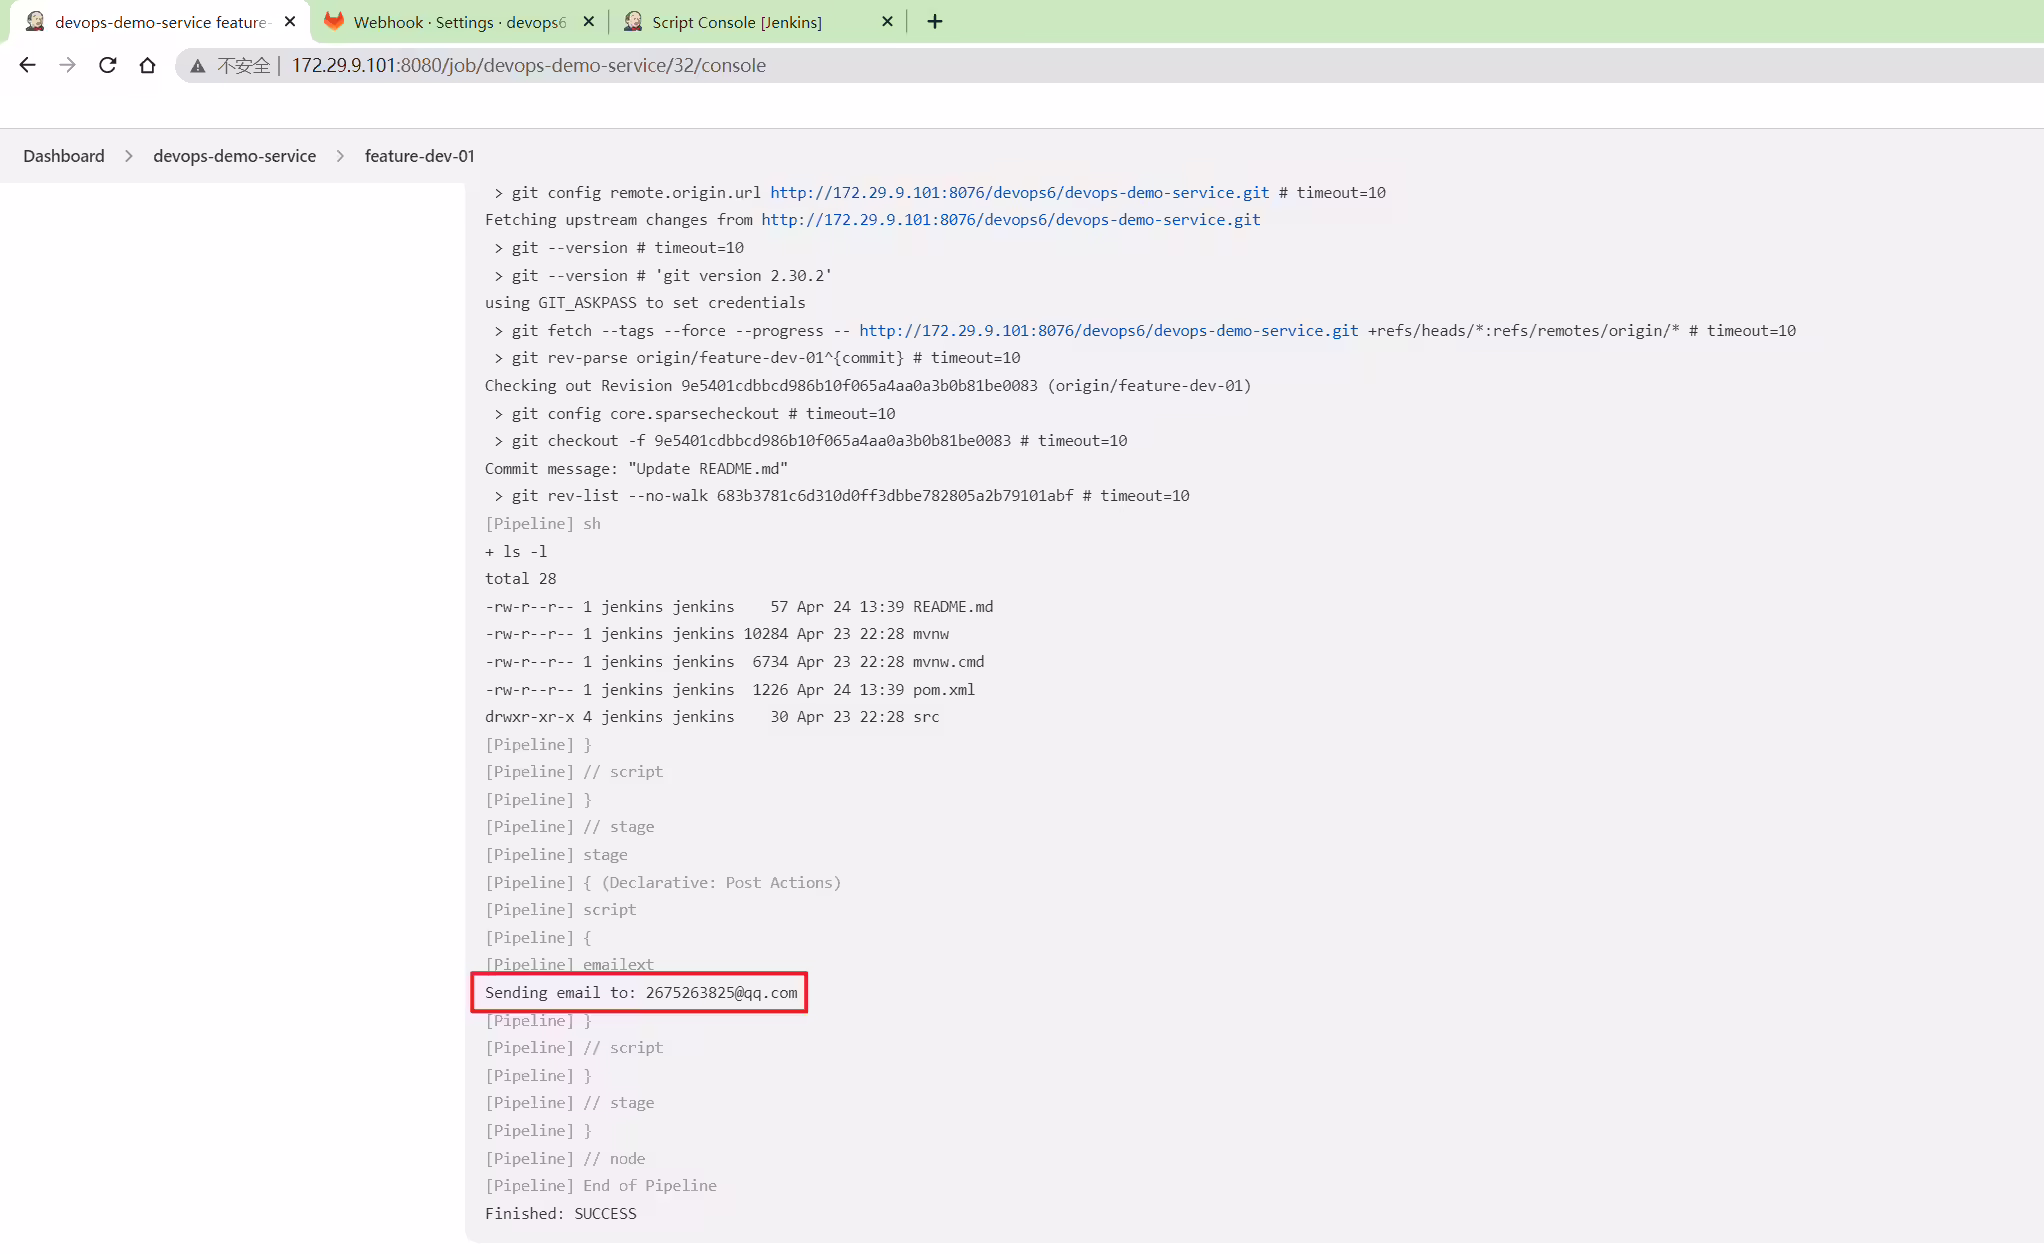Open devops-demo-service breadcrumb link
2044x1254 pixels.
click(x=235, y=156)
